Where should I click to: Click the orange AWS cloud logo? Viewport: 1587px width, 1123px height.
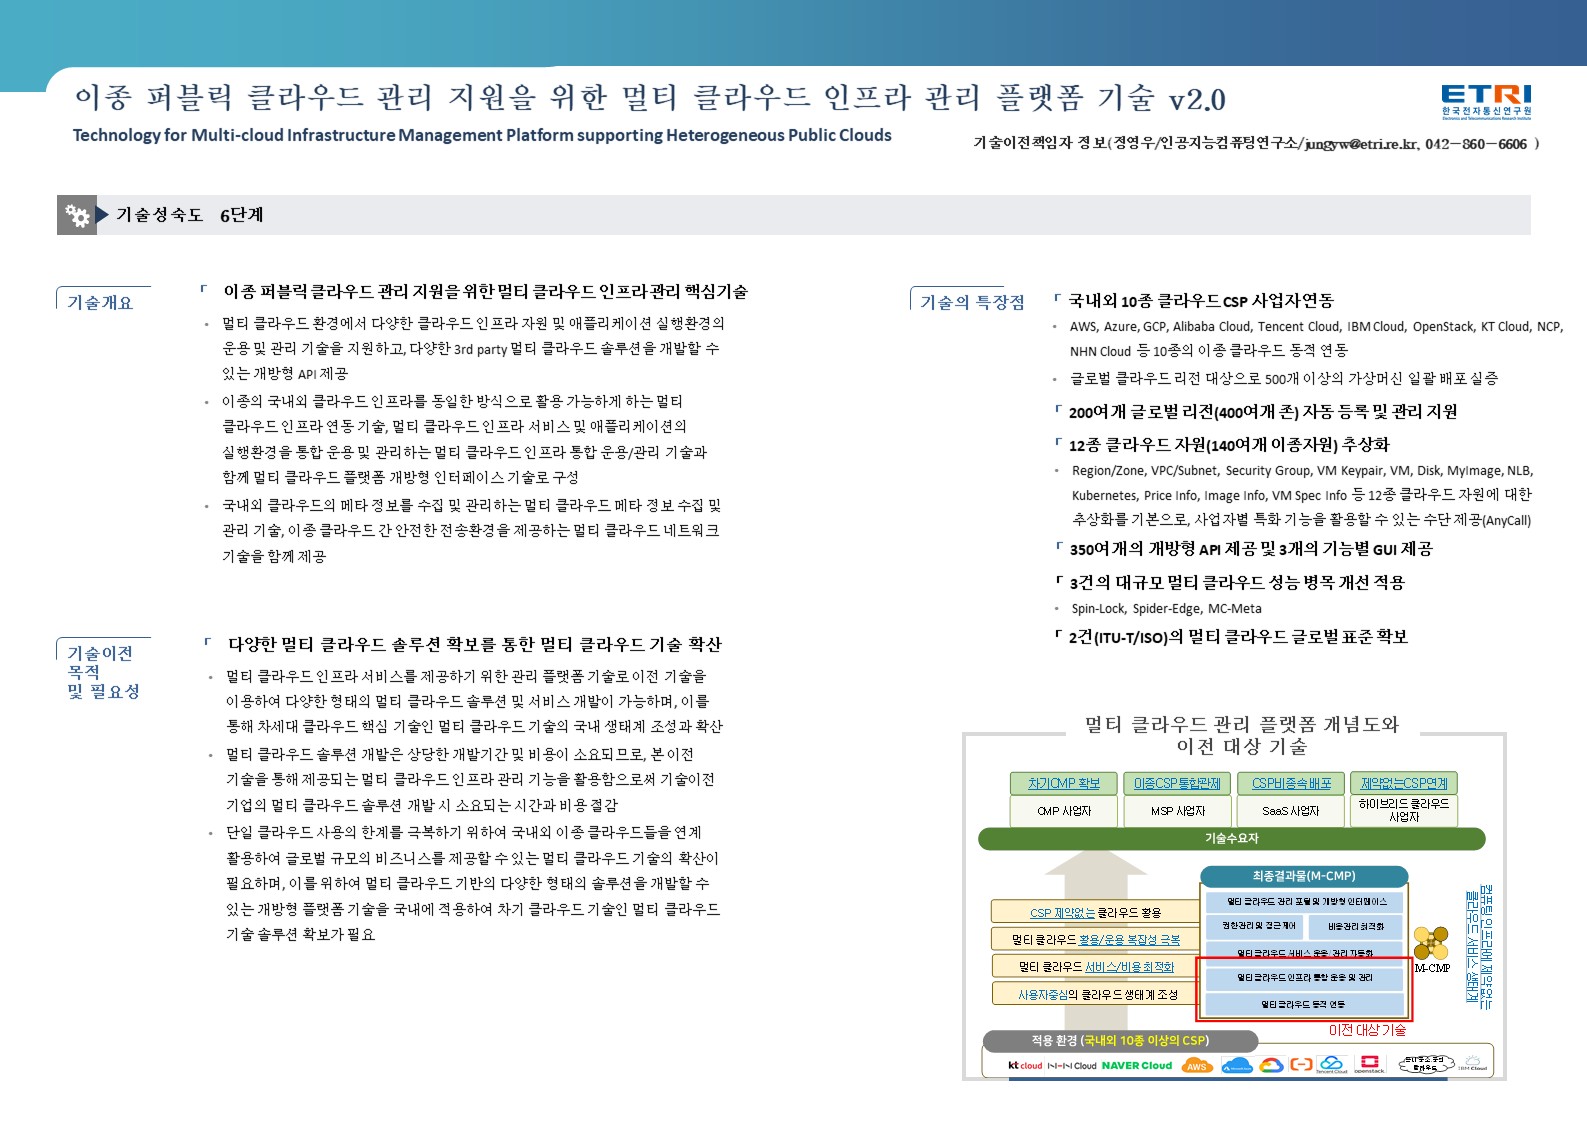tap(1196, 1066)
